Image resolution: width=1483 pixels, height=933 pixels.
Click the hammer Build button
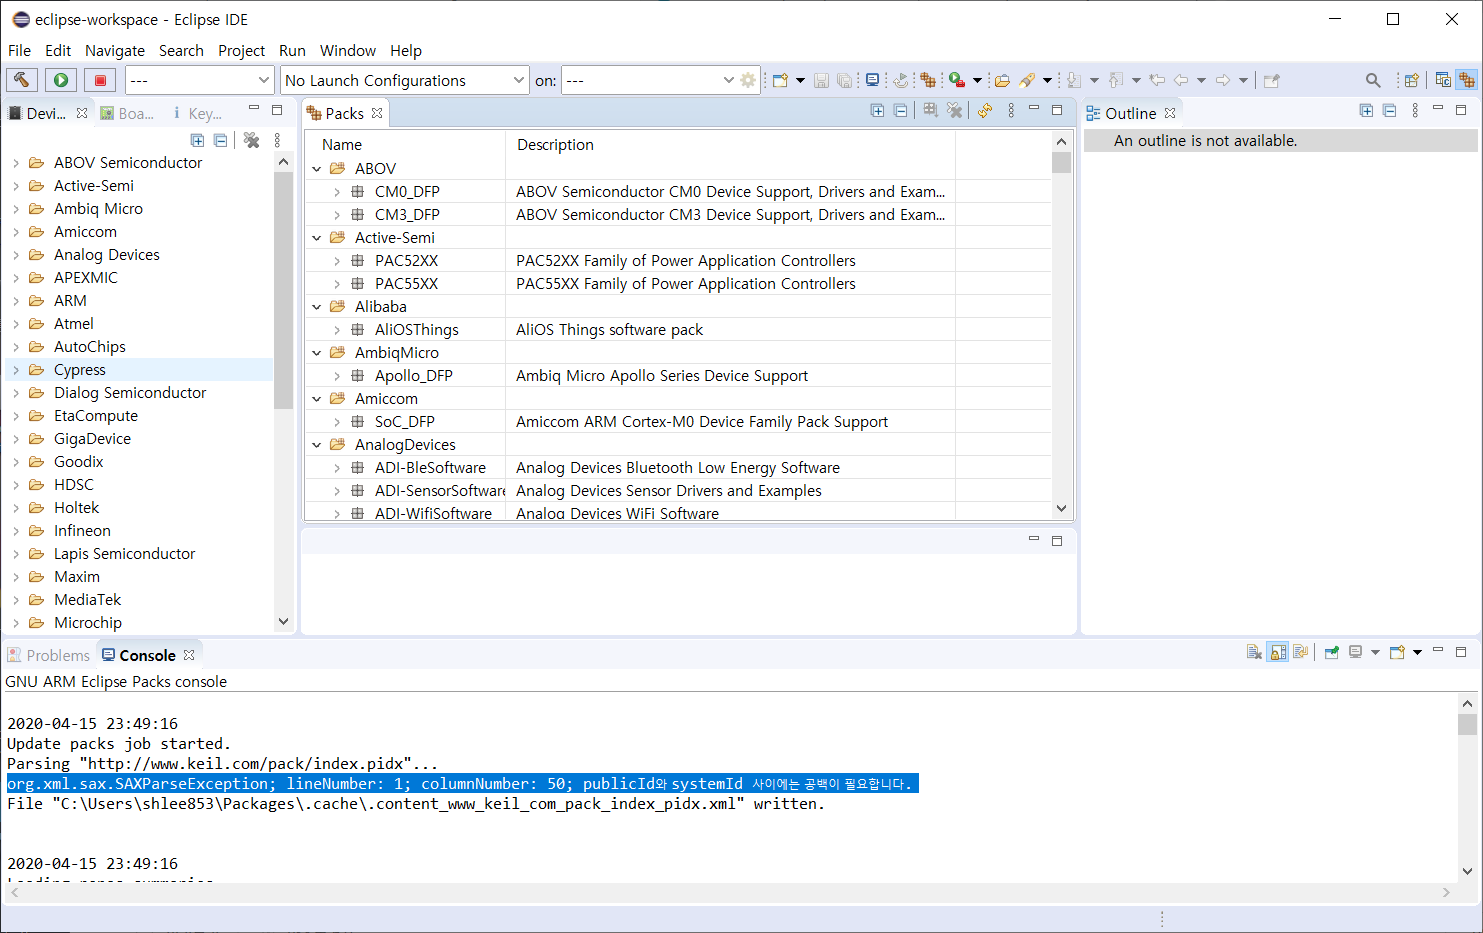22,80
